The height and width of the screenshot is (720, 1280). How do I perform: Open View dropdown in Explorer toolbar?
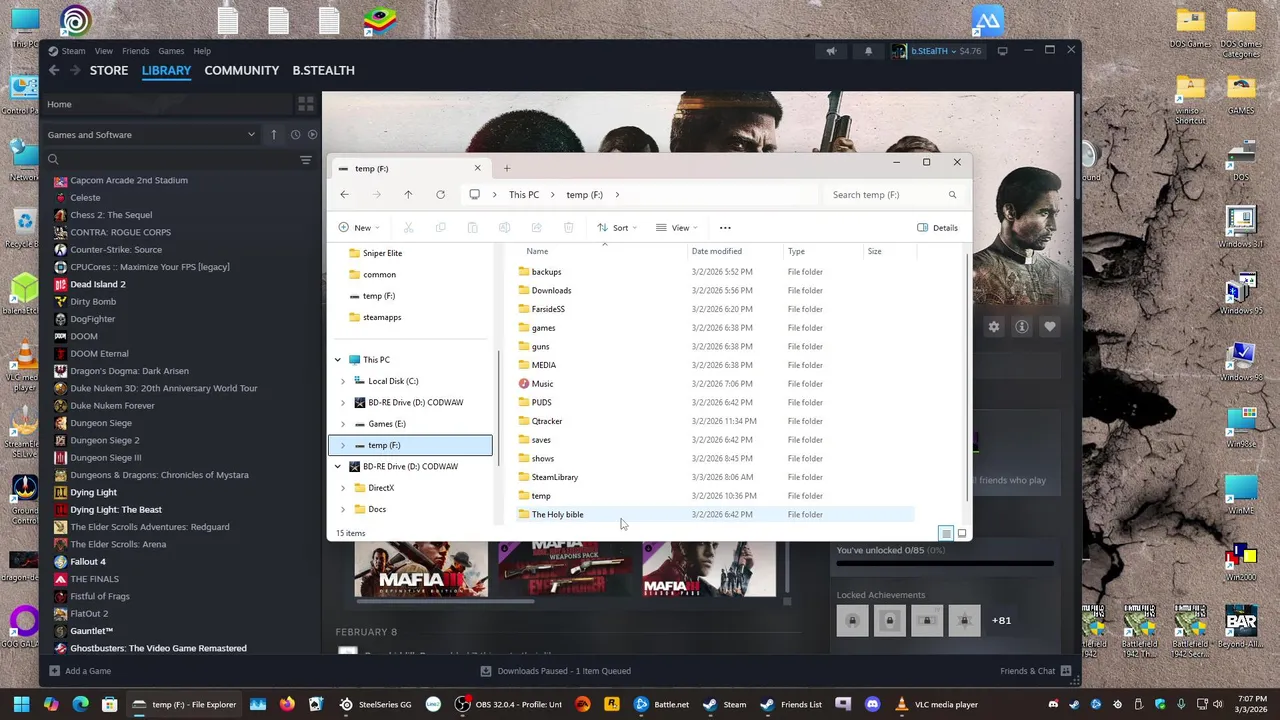(677, 228)
